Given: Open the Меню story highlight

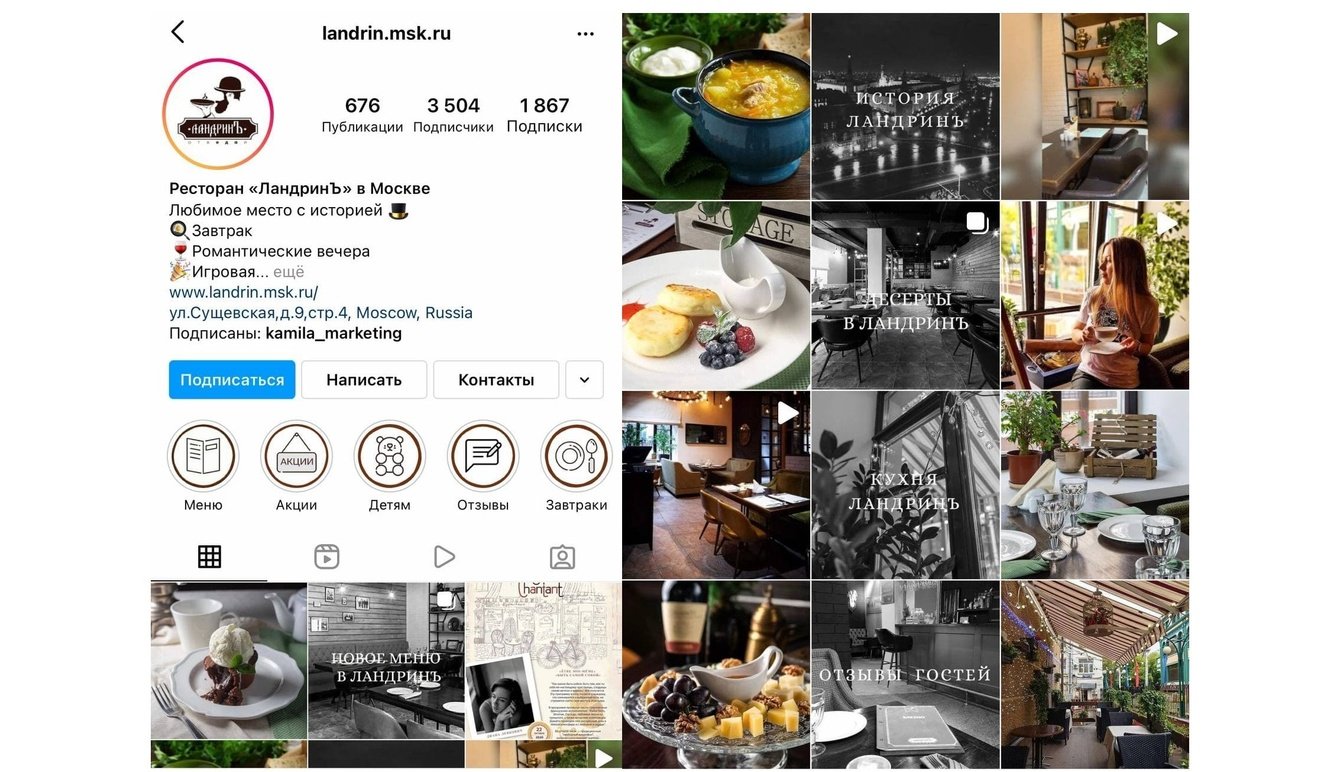Looking at the screenshot, I should [x=203, y=456].
